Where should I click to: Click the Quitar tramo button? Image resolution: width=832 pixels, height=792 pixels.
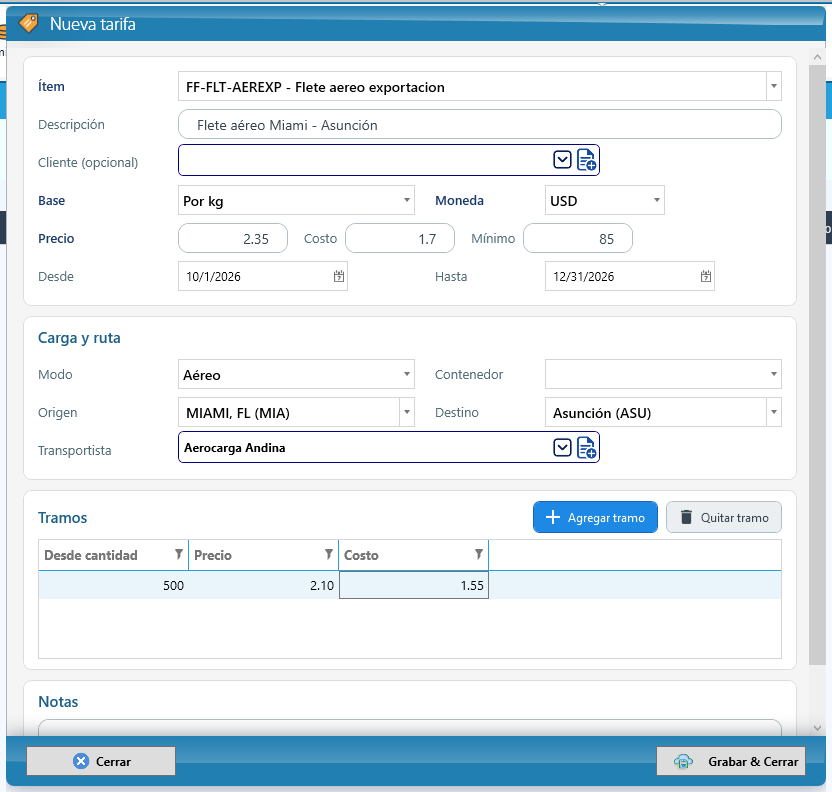pos(724,517)
